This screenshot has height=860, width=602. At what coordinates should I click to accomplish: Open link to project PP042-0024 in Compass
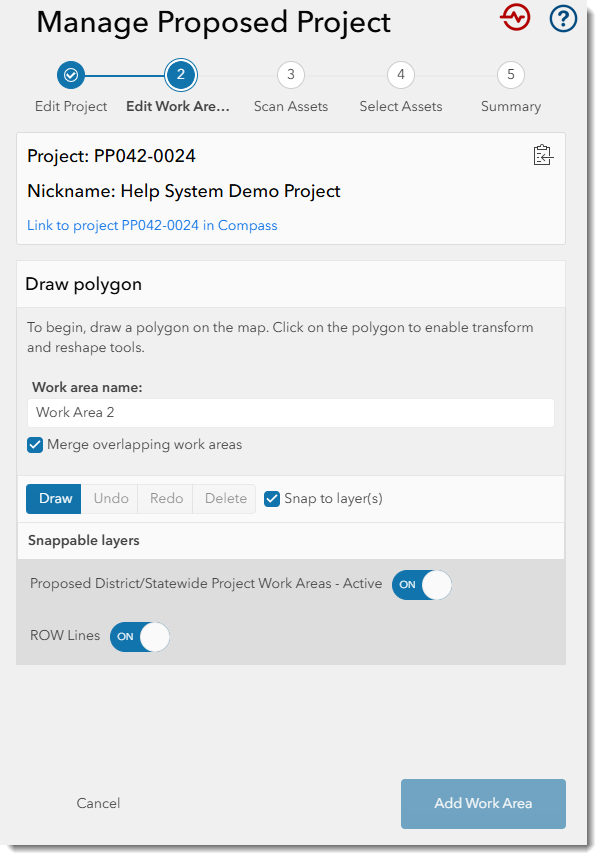pos(152,225)
